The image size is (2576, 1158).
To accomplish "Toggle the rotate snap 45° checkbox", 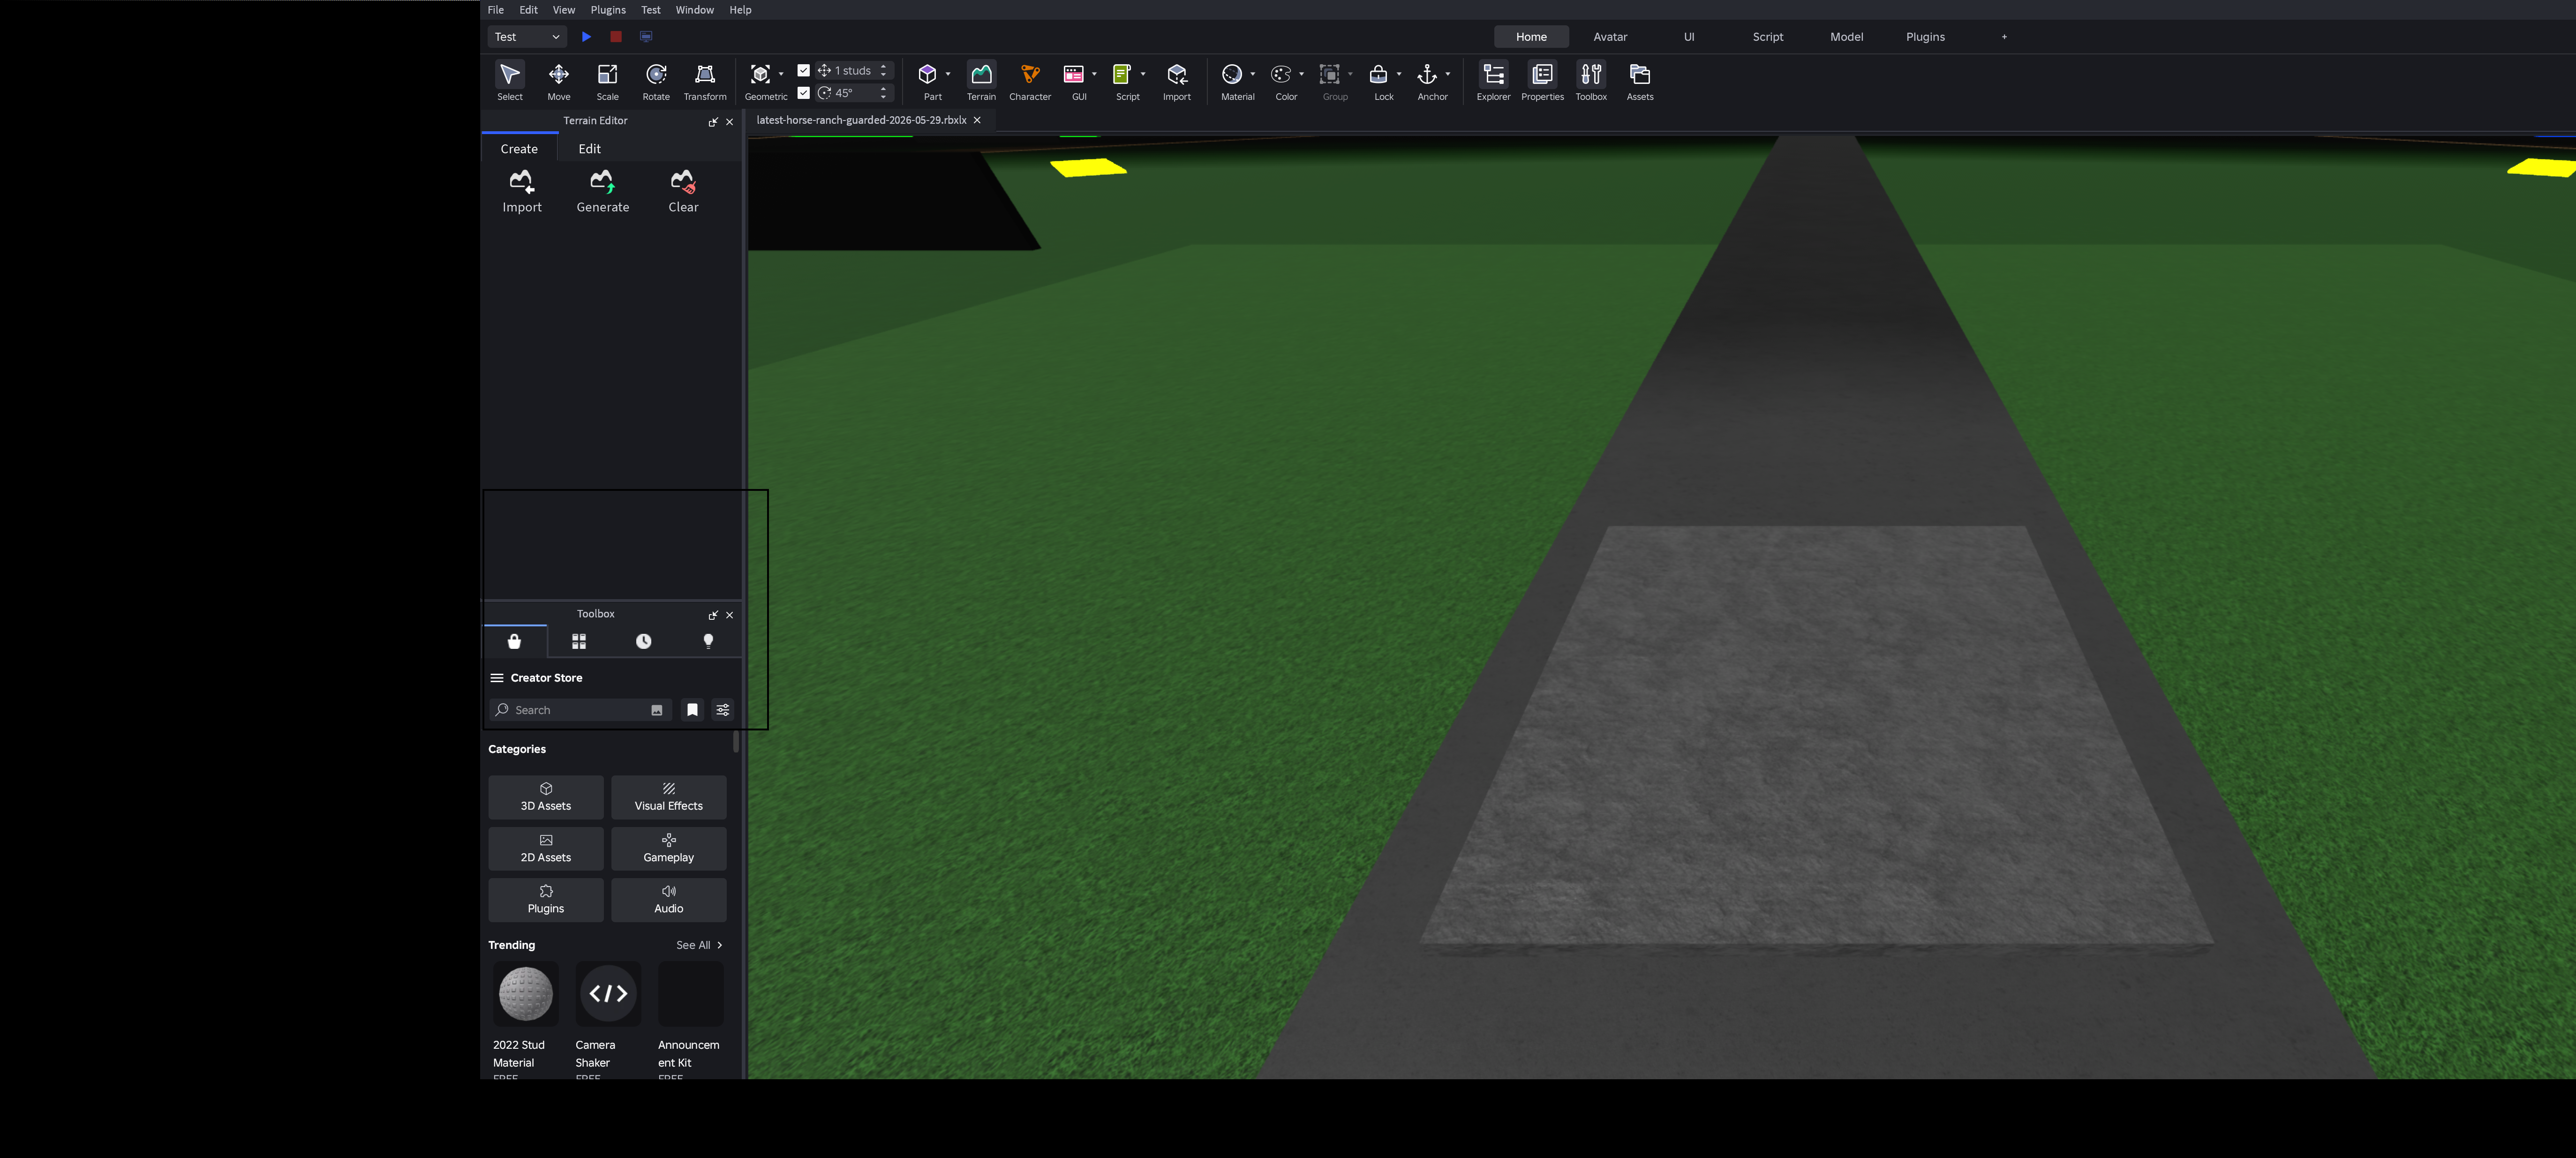I will 803,93.
